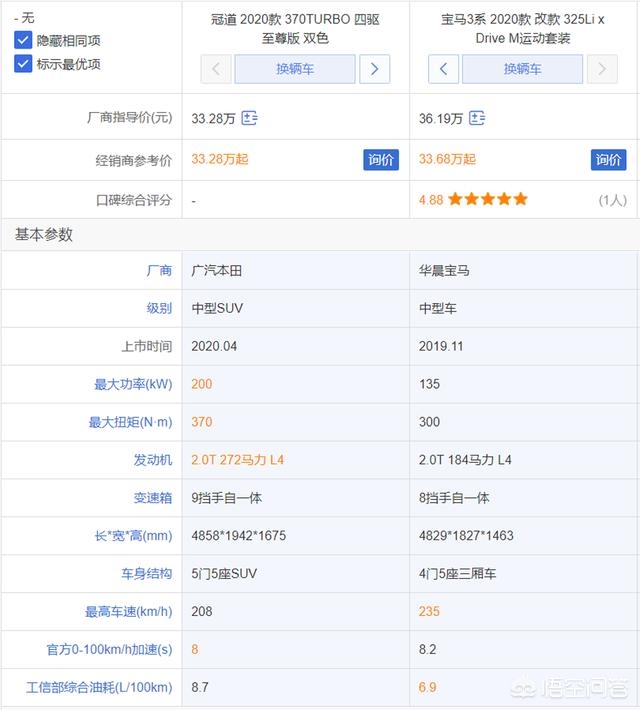Open the 最大扭矩(N·m) parameter link
The height and width of the screenshot is (710, 640).
coord(130,422)
